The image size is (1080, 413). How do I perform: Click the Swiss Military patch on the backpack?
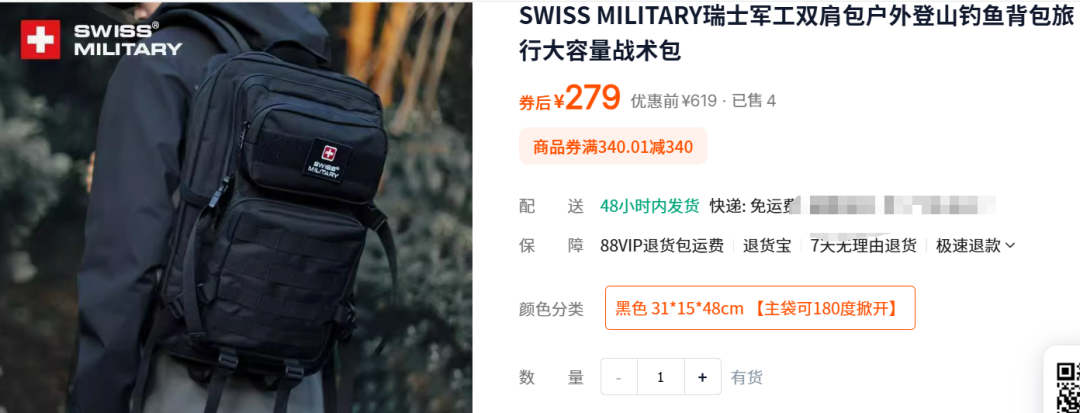tap(324, 160)
